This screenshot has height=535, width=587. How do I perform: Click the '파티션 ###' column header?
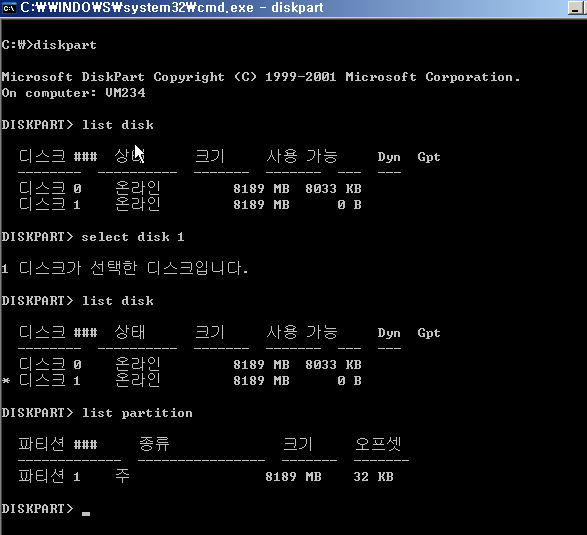click(x=58, y=444)
